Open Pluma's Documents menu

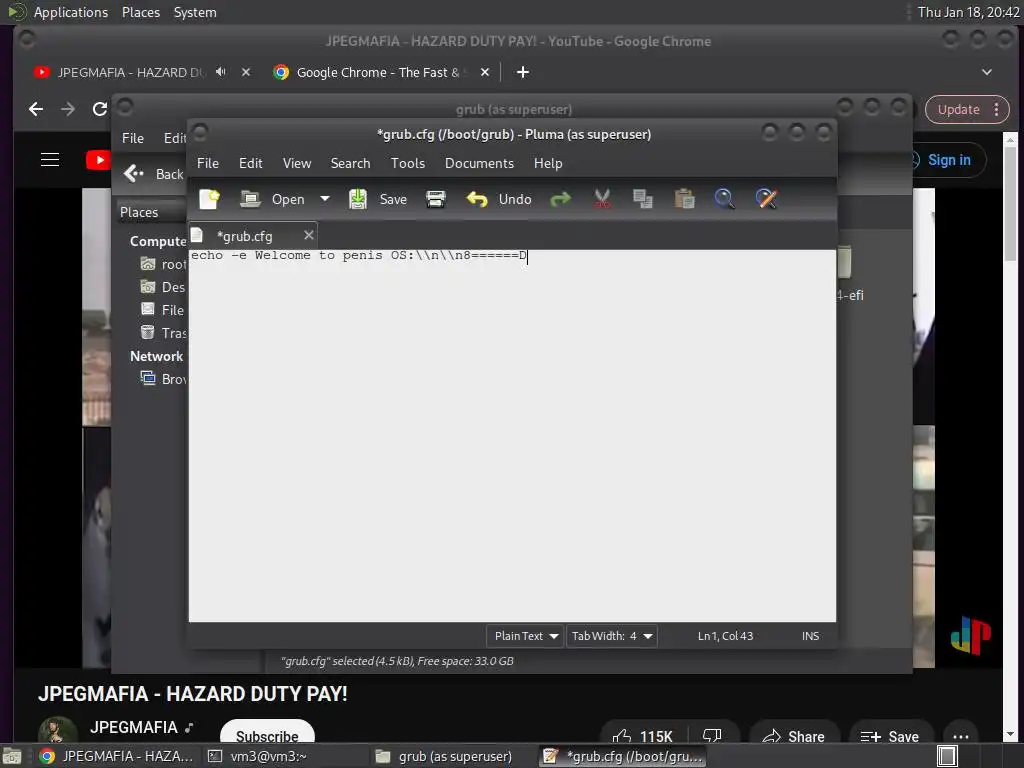479,163
